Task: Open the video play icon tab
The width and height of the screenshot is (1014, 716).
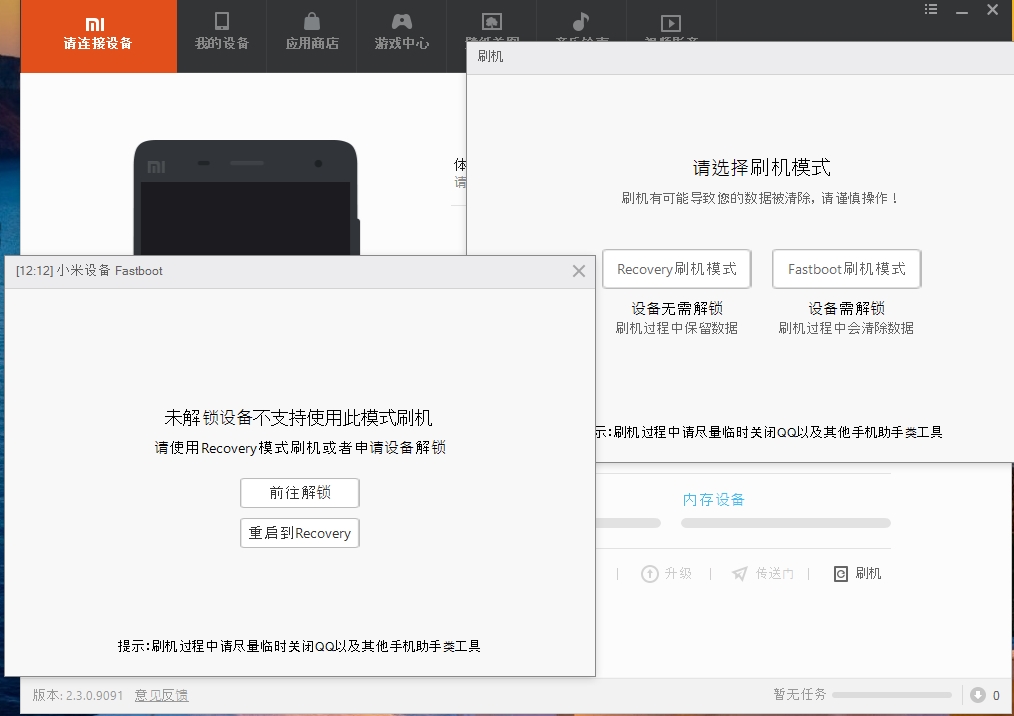Action: 671,24
